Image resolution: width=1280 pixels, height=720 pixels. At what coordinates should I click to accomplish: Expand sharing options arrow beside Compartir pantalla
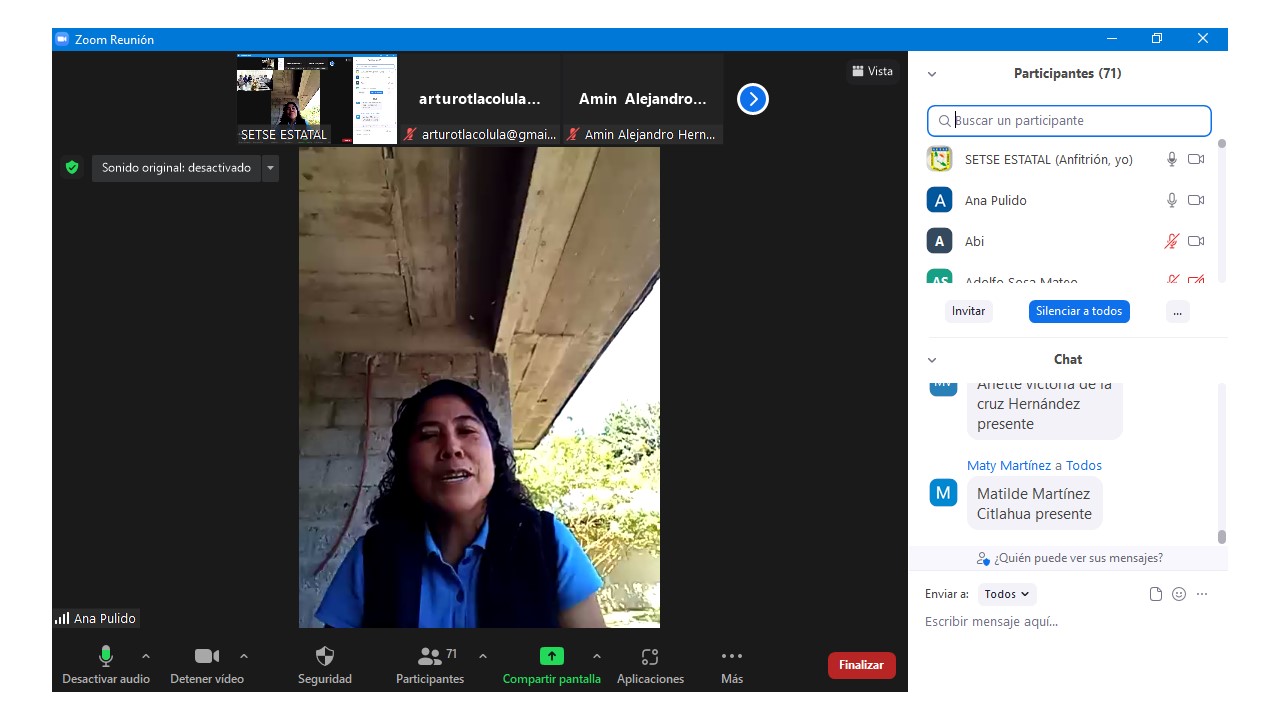point(597,656)
